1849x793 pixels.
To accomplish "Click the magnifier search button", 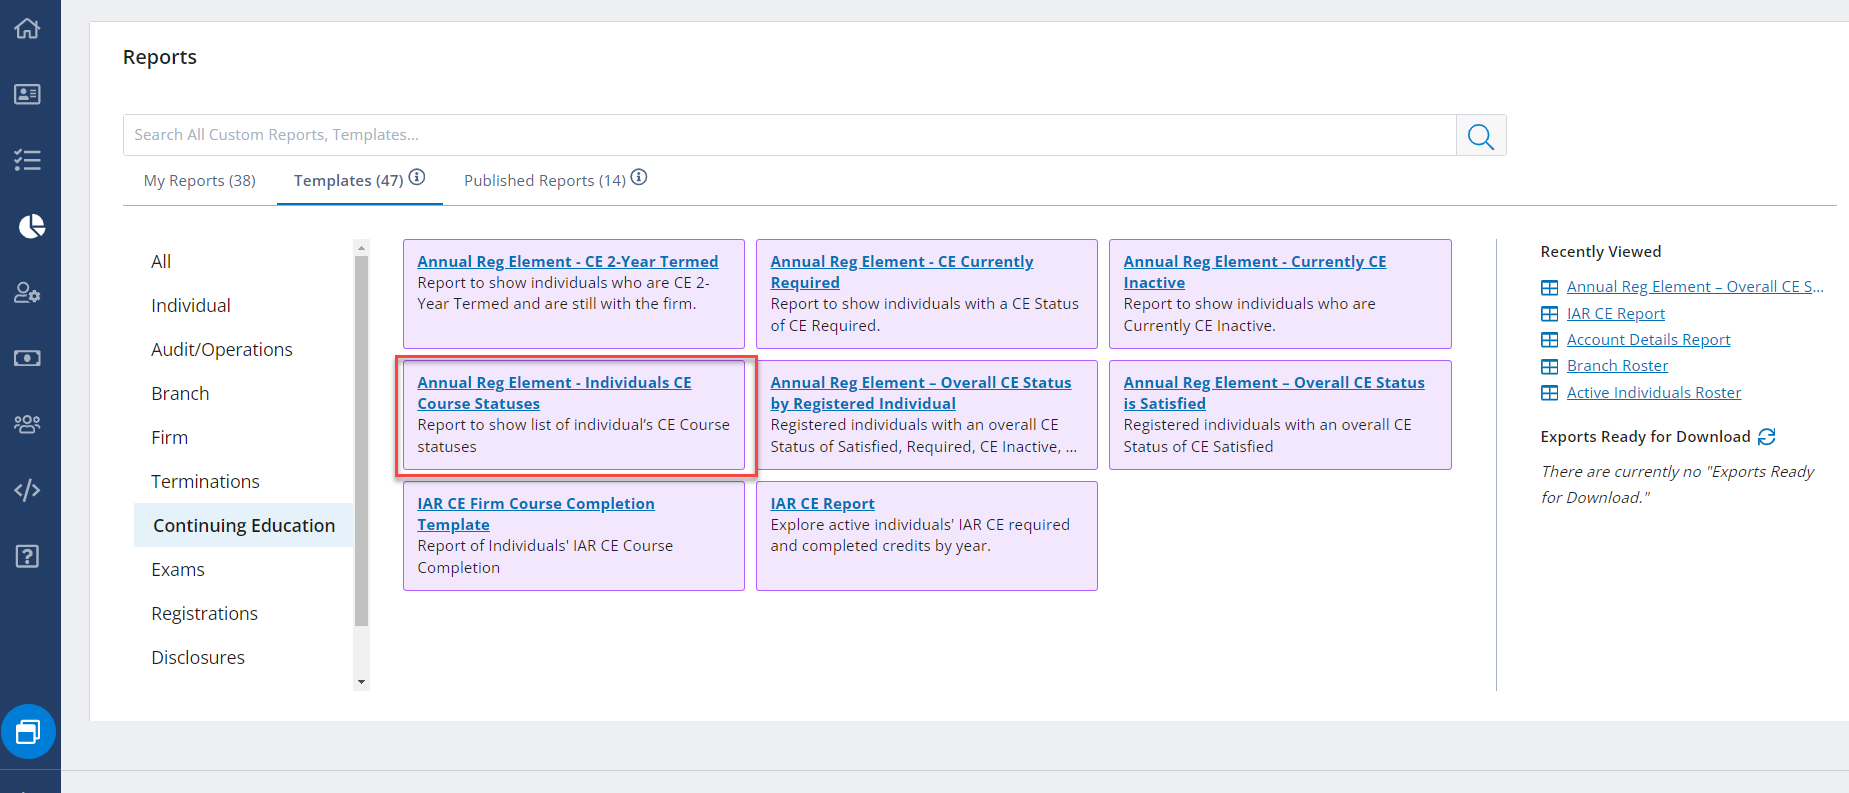I will [1480, 136].
